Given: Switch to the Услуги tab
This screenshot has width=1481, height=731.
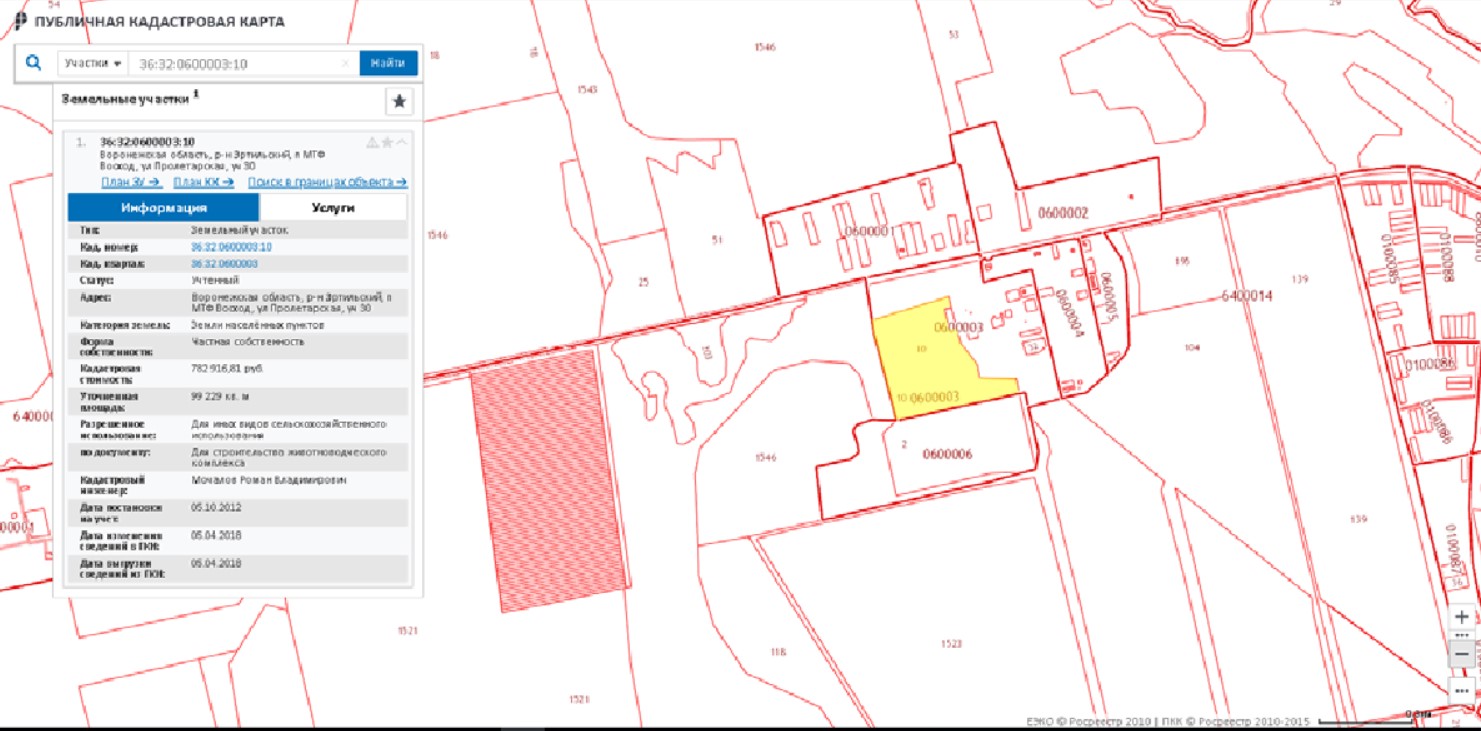Looking at the screenshot, I should pos(333,207).
